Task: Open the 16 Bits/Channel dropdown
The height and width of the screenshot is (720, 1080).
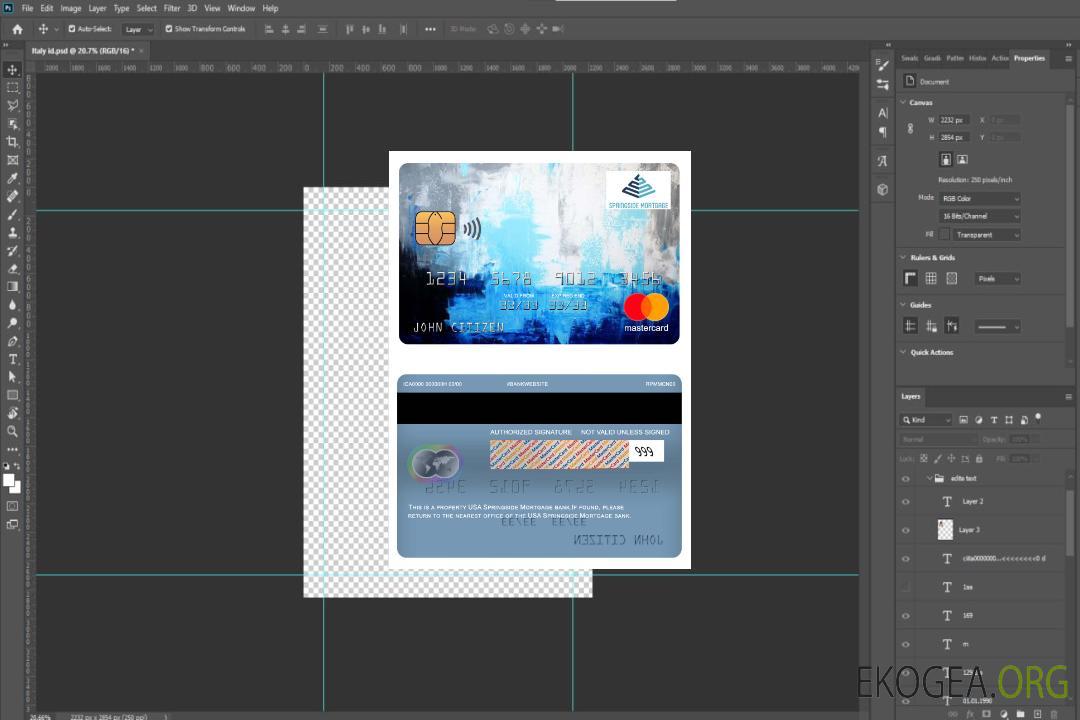Action: tap(979, 216)
